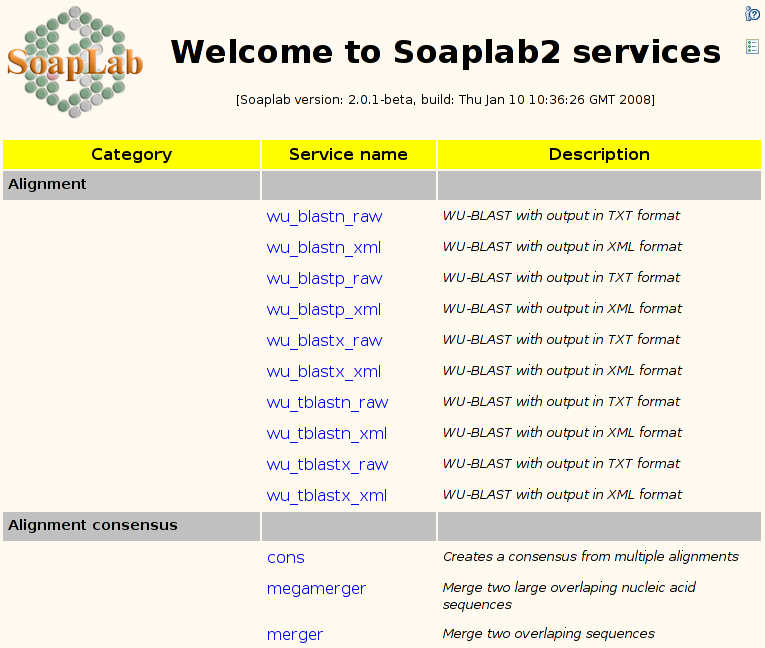Open the wu_tblastn_raw service
Viewport: 765px width, 648px height.
click(327, 402)
